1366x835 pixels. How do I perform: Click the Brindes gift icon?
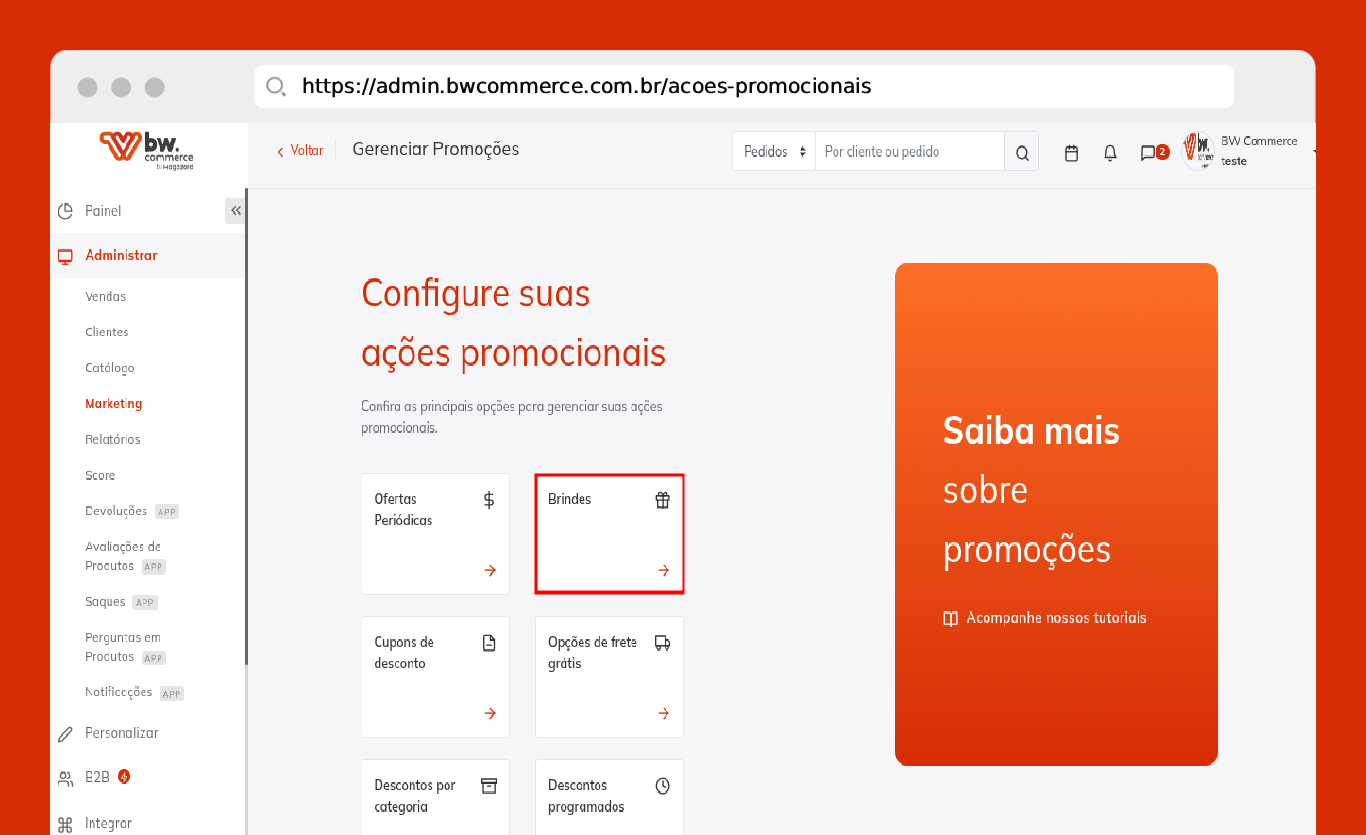662,500
